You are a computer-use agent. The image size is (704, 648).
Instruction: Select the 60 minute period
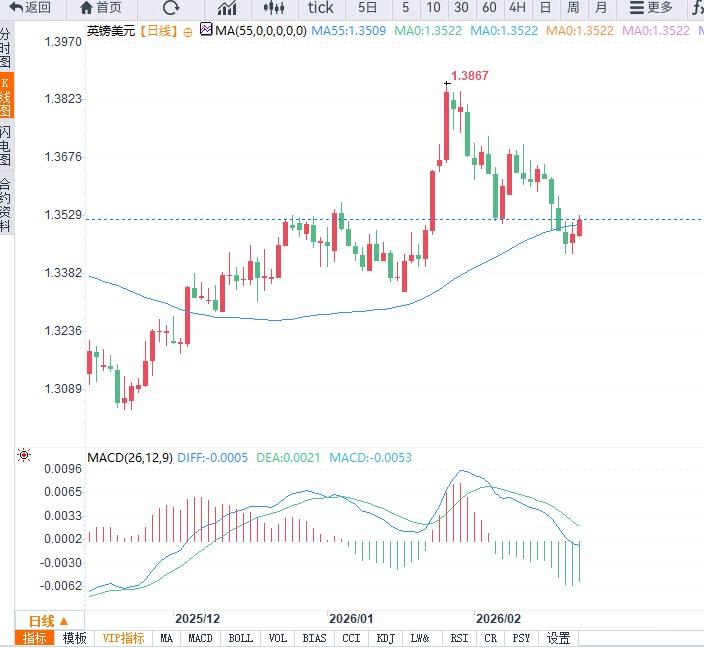point(489,8)
